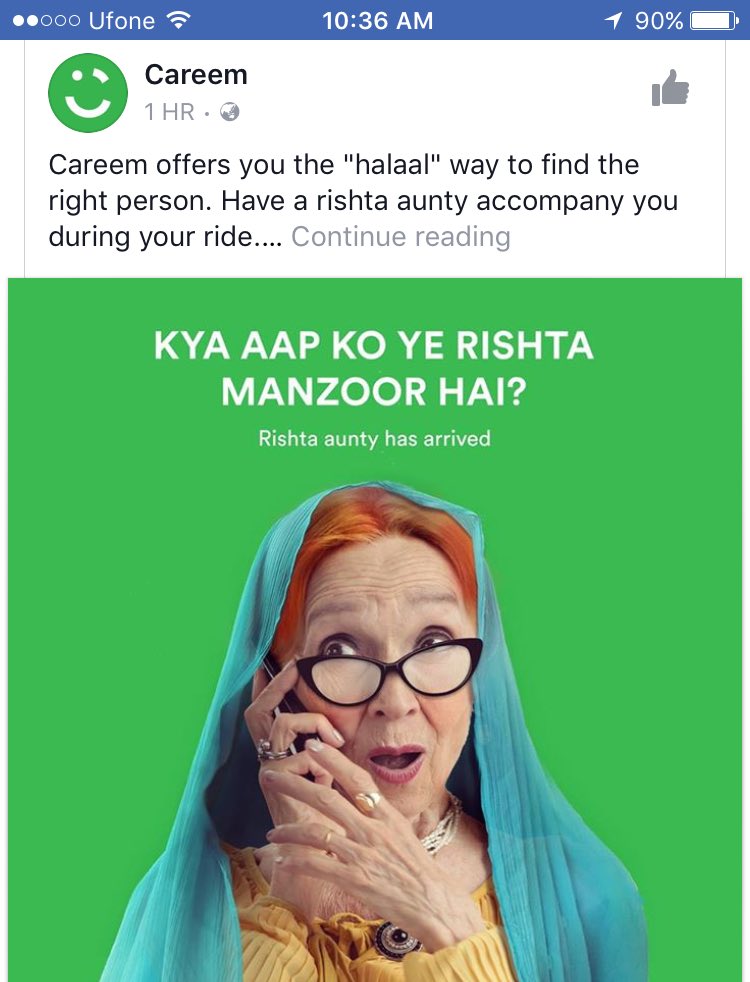
Task: Tap the Wi-Fi icon in status bar
Action: coord(179,21)
